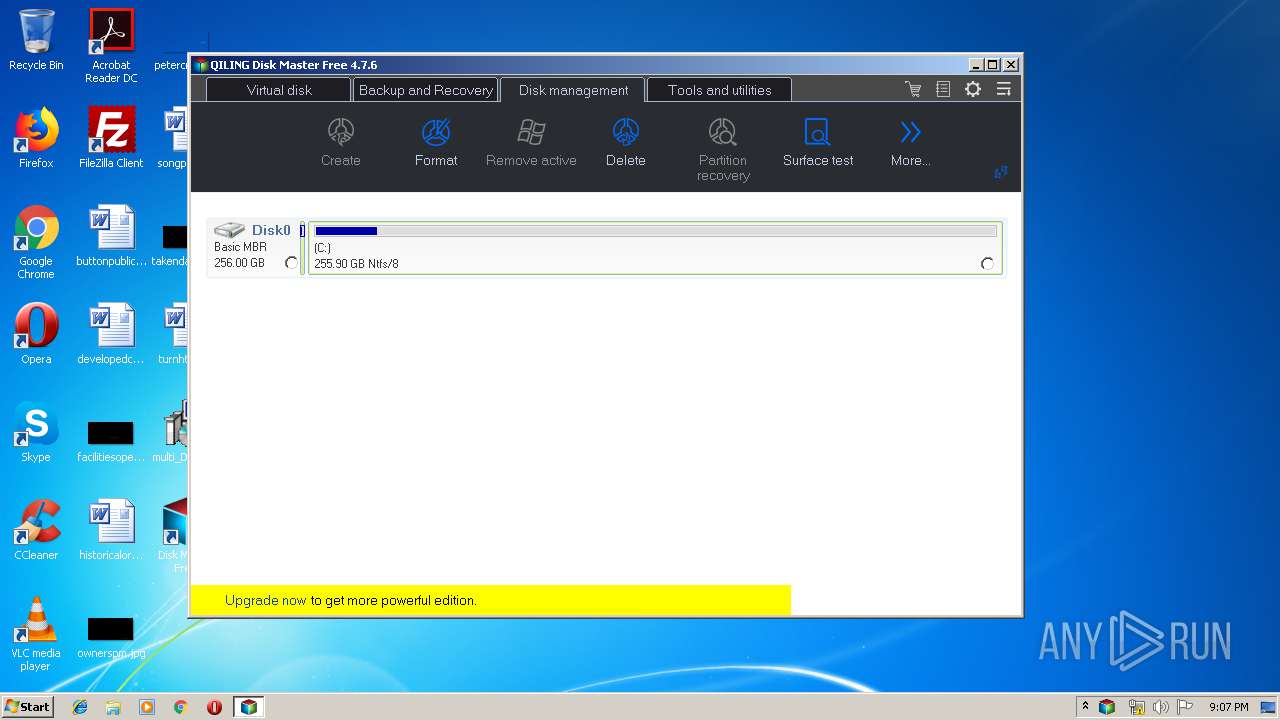The image size is (1280, 720).
Task: Minimize the QILING Disk Master window
Action: 975,64
